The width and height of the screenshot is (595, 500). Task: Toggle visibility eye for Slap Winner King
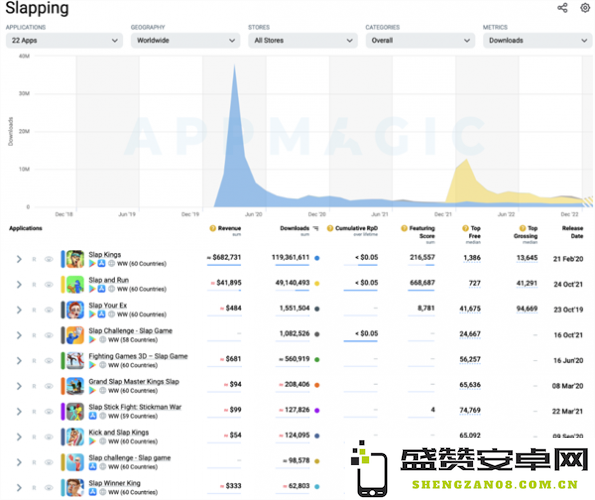pos(49,488)
